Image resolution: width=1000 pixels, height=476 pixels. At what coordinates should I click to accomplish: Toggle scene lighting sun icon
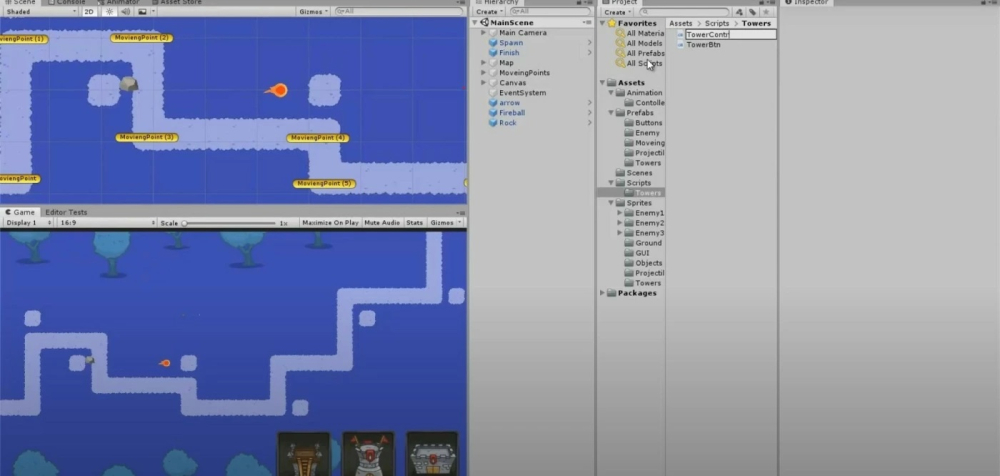109,12
